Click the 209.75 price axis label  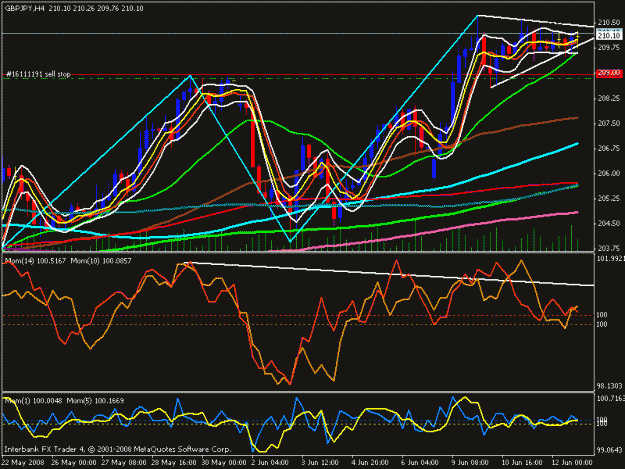[x=609, y=48]
